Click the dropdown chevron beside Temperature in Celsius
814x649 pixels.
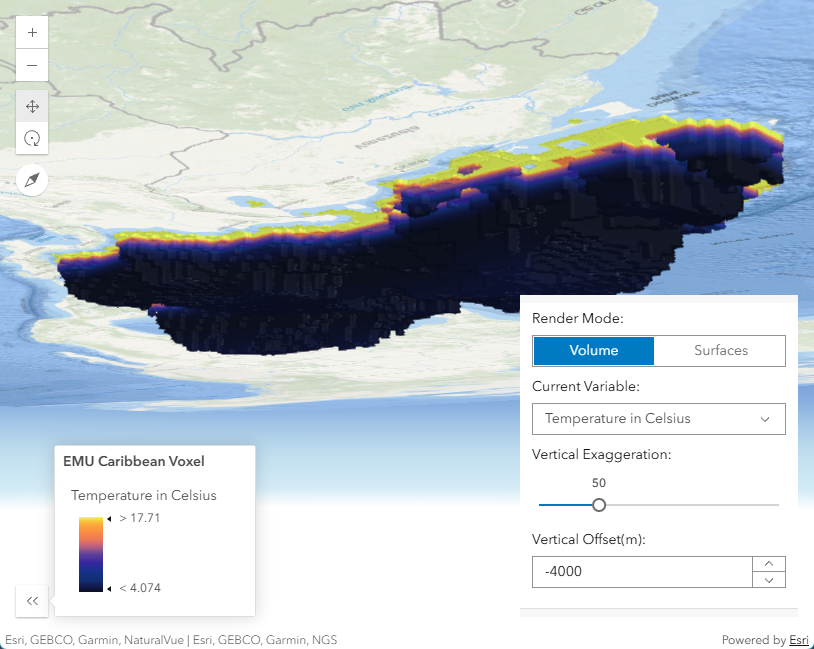click(765, 419)
